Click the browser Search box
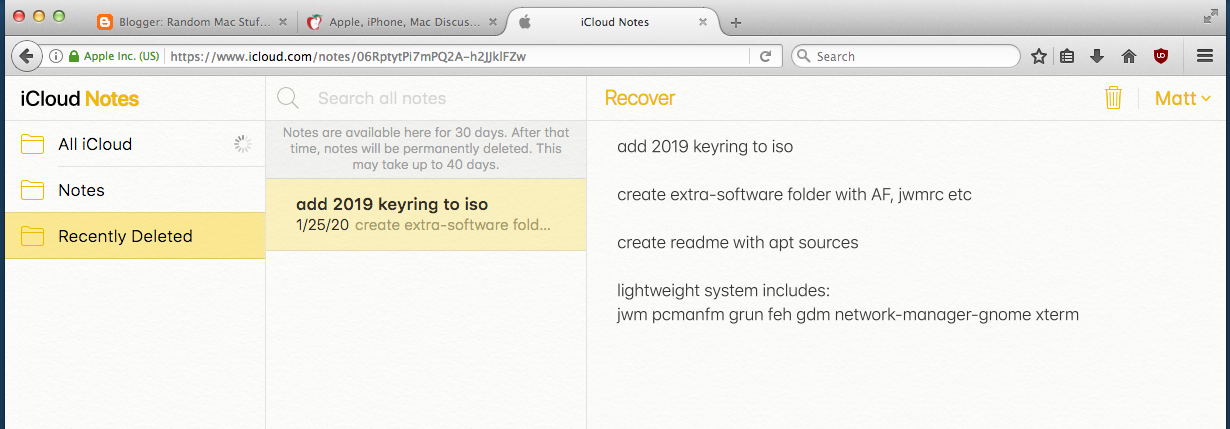 pos(906,57)
